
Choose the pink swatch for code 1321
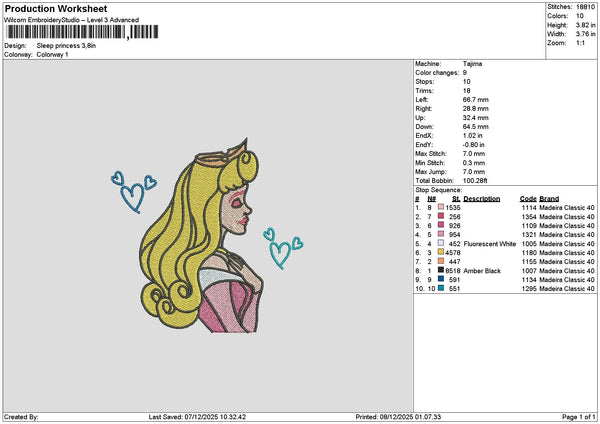(441, 234)
